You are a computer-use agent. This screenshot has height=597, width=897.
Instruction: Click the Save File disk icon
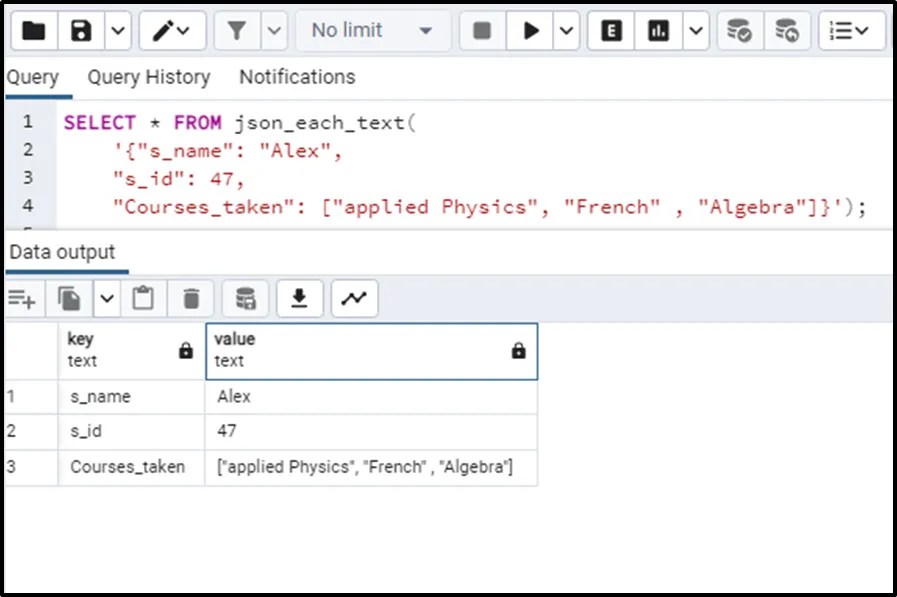(x=82, y=31)
